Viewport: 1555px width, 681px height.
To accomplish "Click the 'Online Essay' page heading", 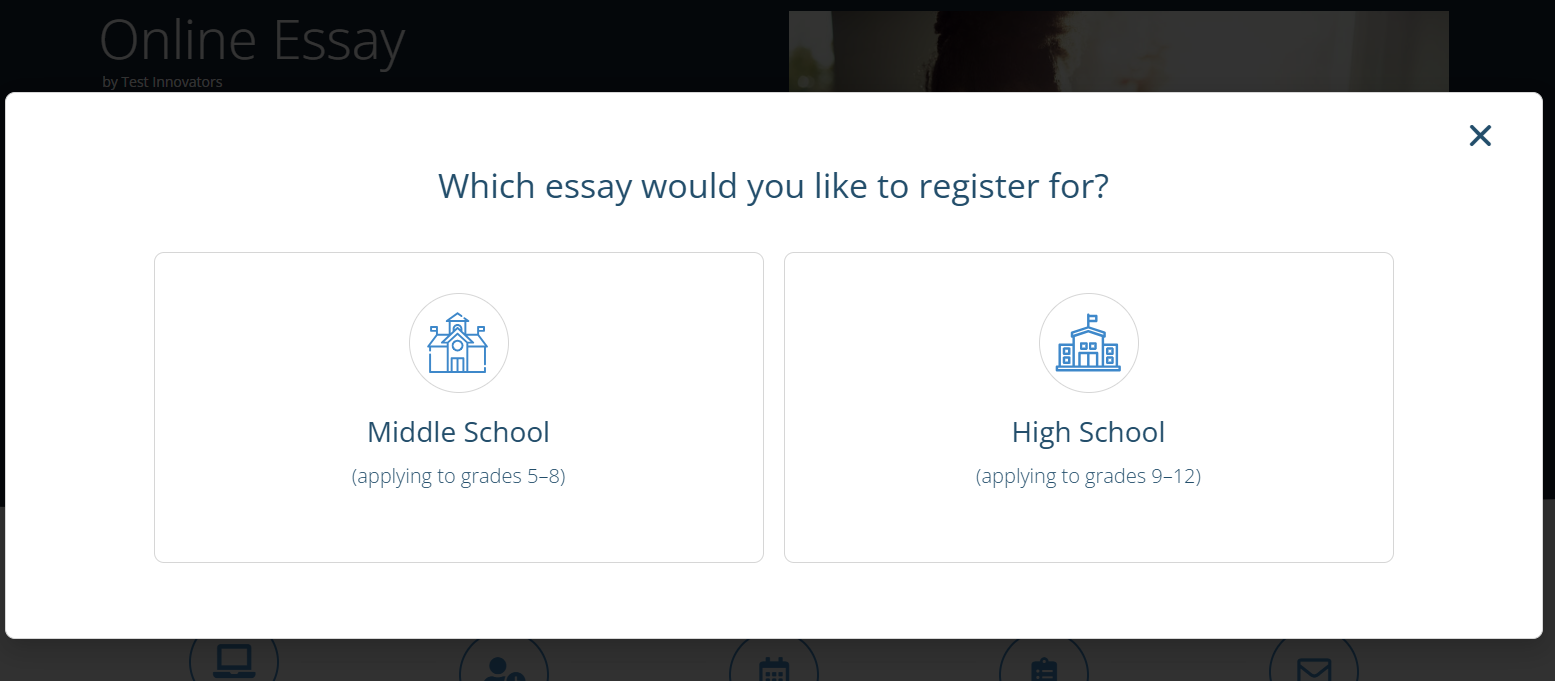I will (x=252, y=42).
